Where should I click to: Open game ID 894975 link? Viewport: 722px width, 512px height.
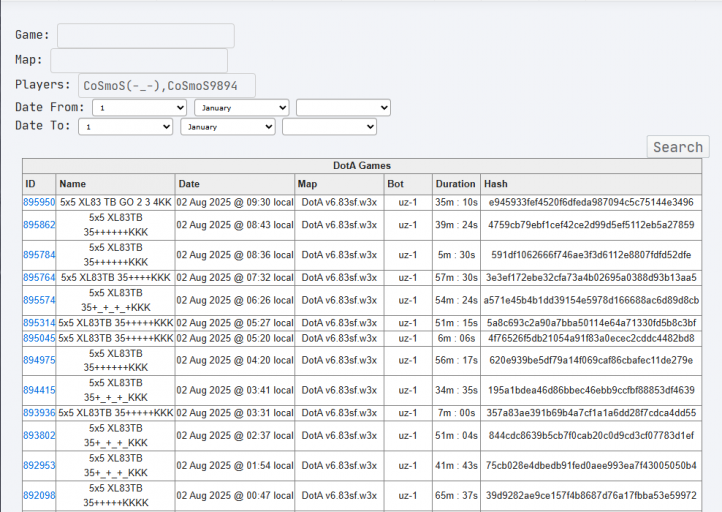(39, 360)
